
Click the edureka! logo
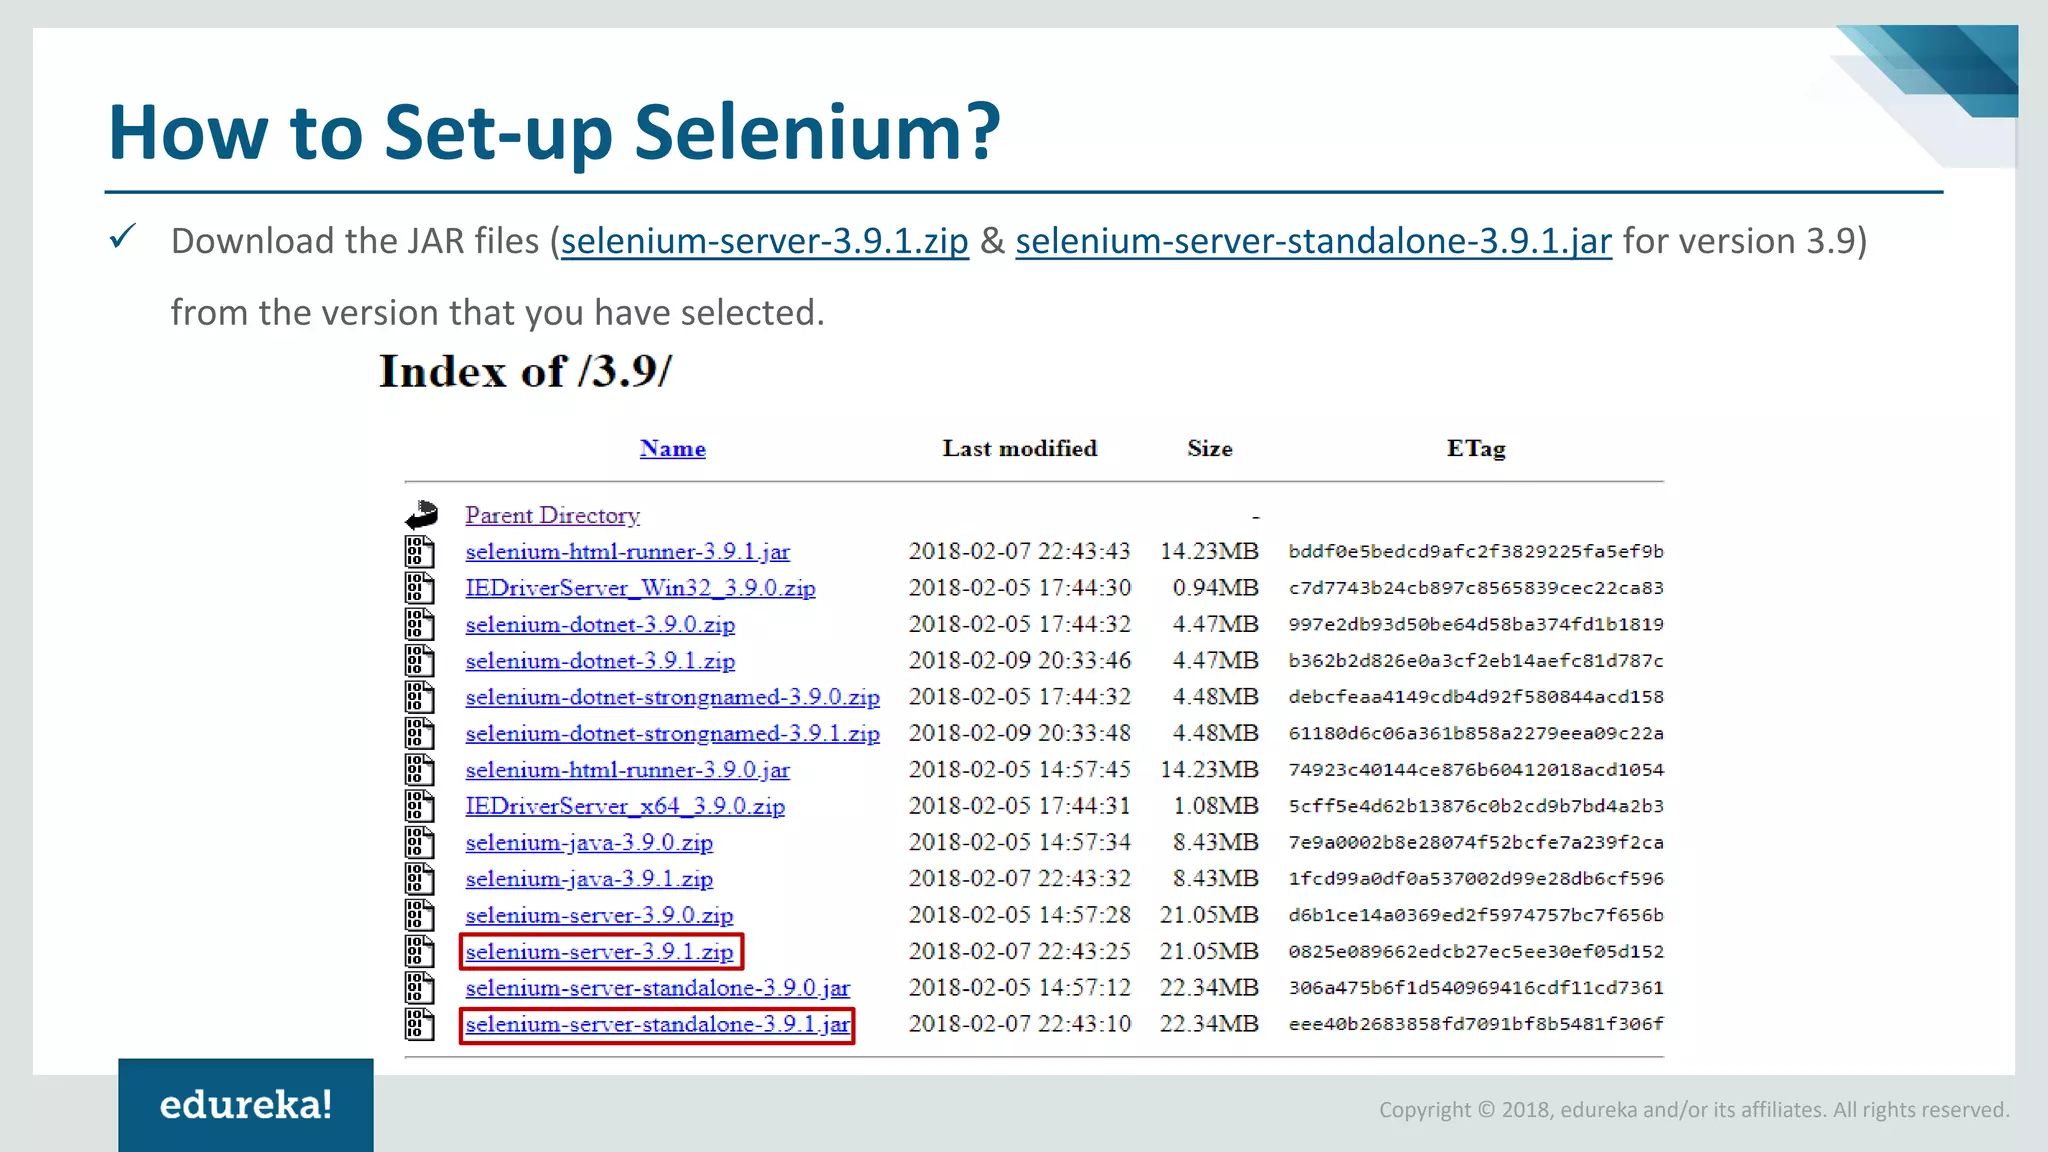pyautogui.click(x=246, y=1105)
